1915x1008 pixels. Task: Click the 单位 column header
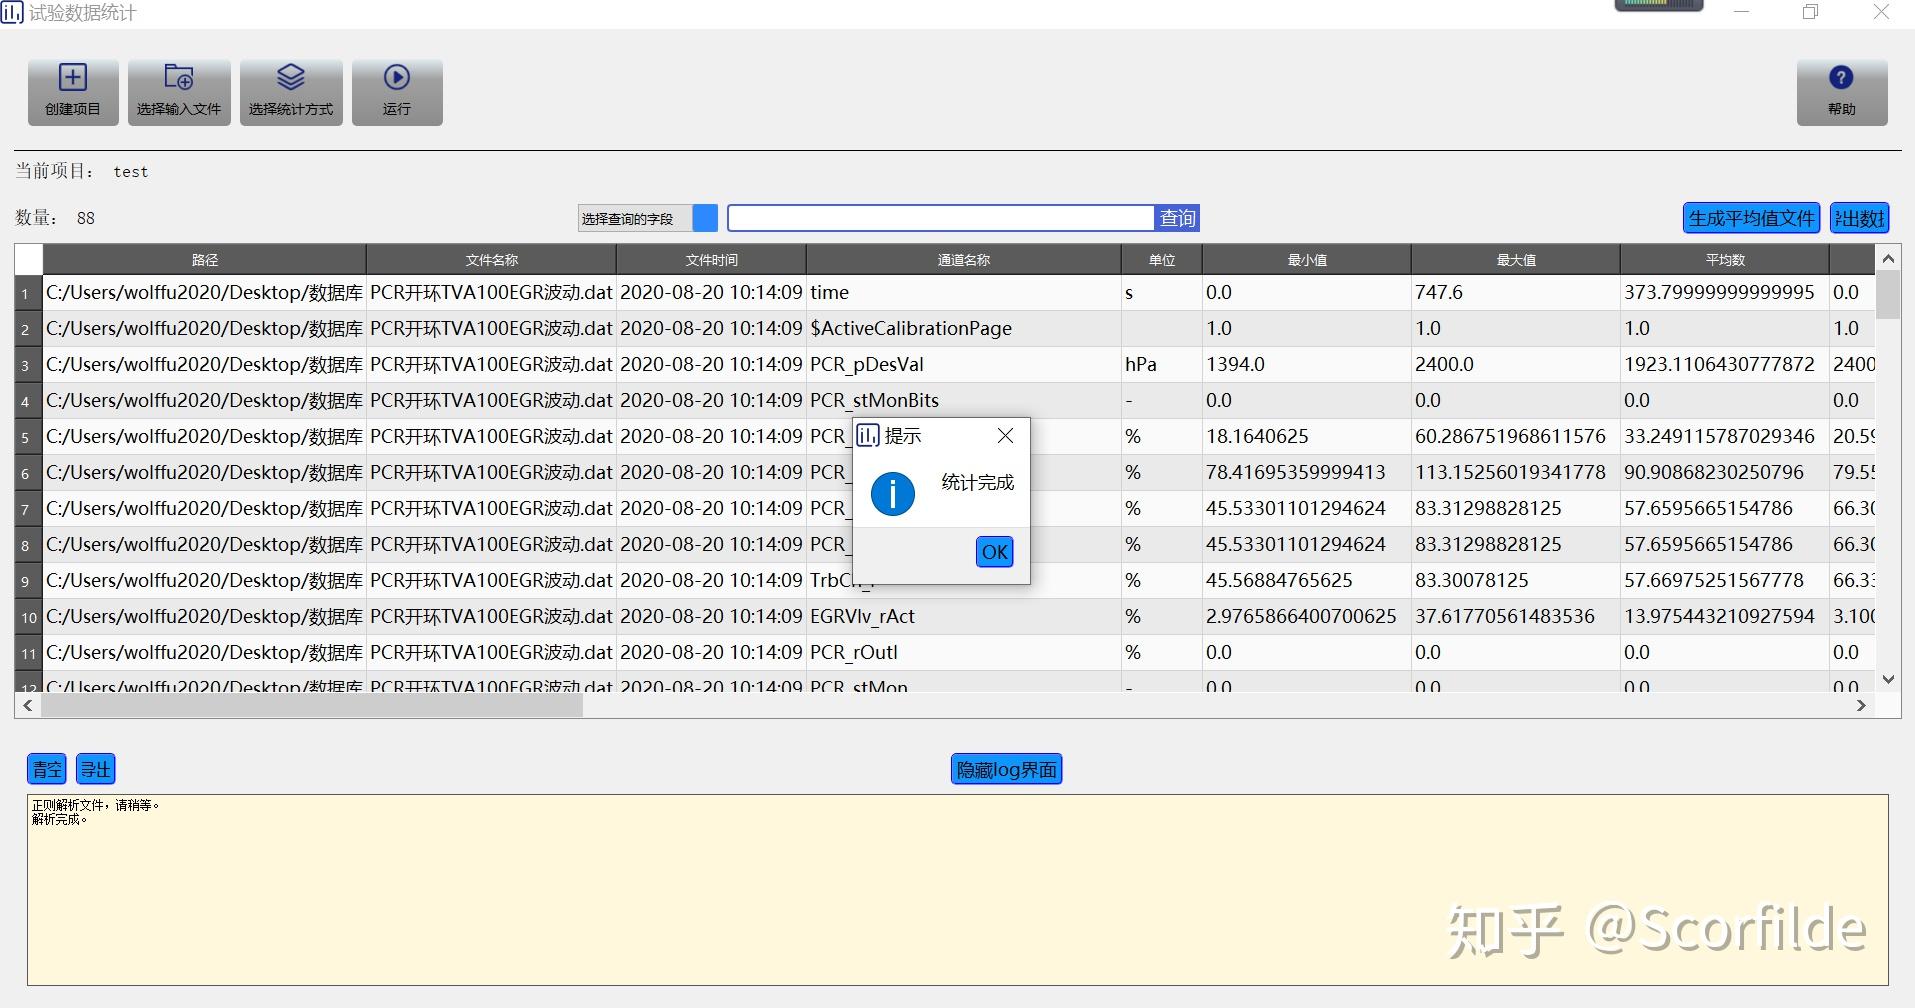point(1162,260)
